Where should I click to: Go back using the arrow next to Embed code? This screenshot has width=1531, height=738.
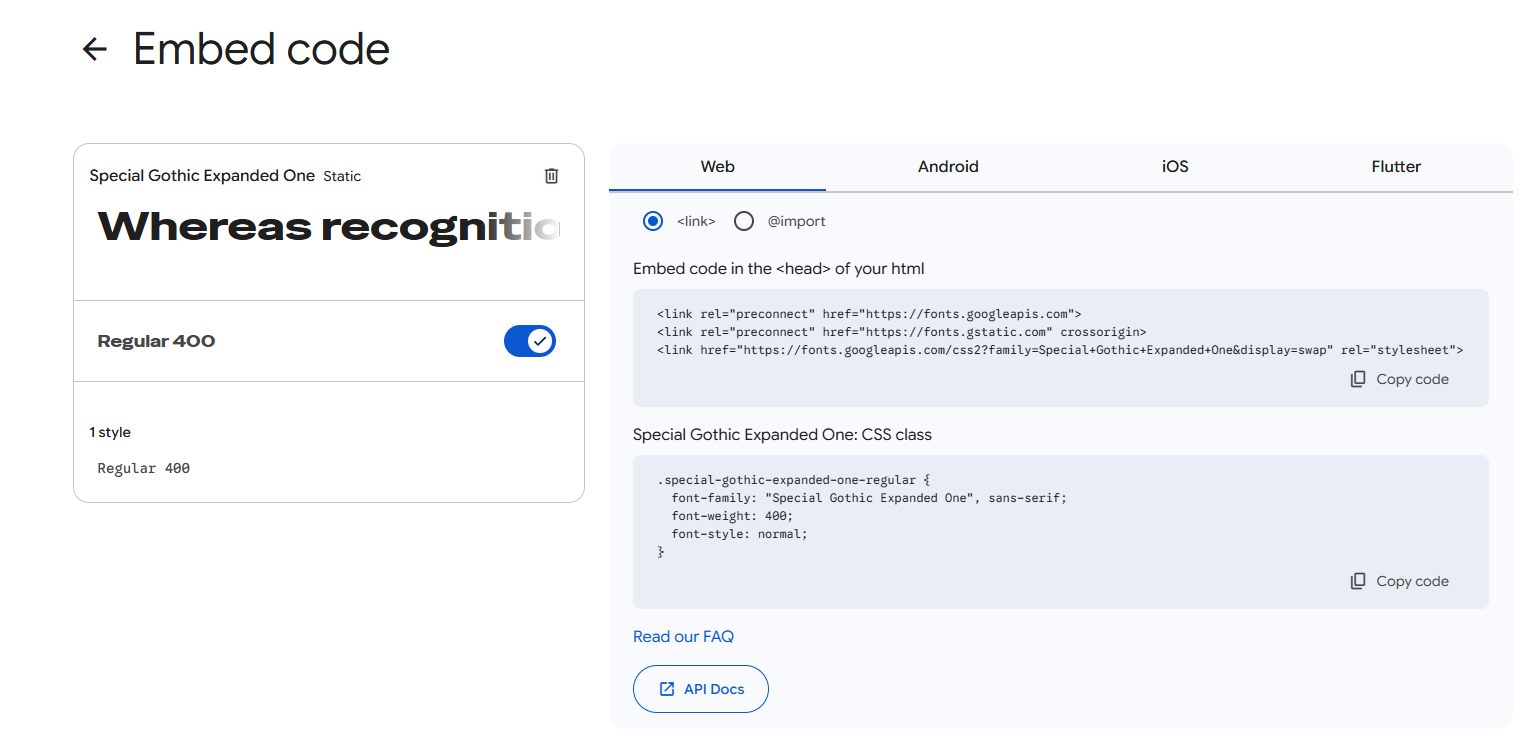coord(95,49)
